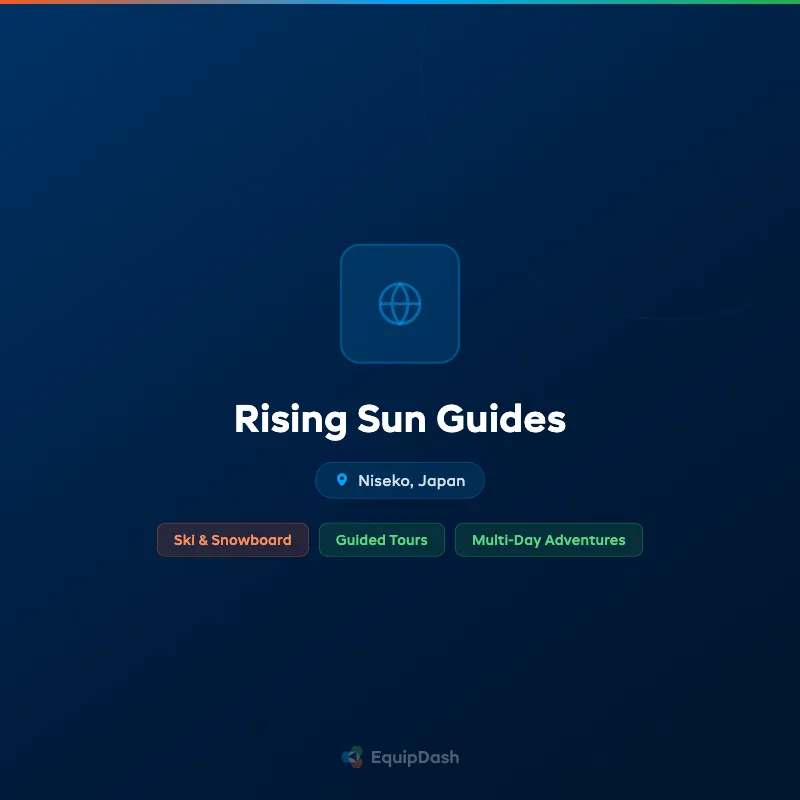Viewport: 800px width, 800px height.
Task: Expand details under the globe avatar card
Action: pos(400,303)
